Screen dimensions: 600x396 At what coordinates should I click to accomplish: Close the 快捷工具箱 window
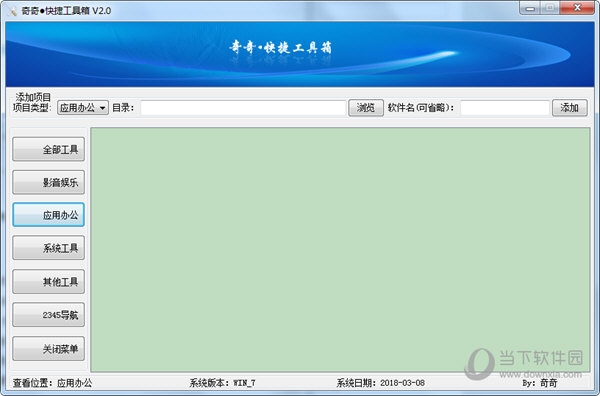click(x=577, y=8)
